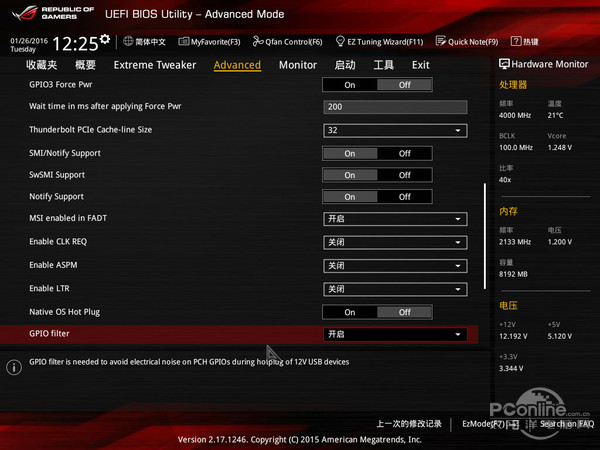
Task: Select the Advanced tab
Action: (x=237, y=65)
